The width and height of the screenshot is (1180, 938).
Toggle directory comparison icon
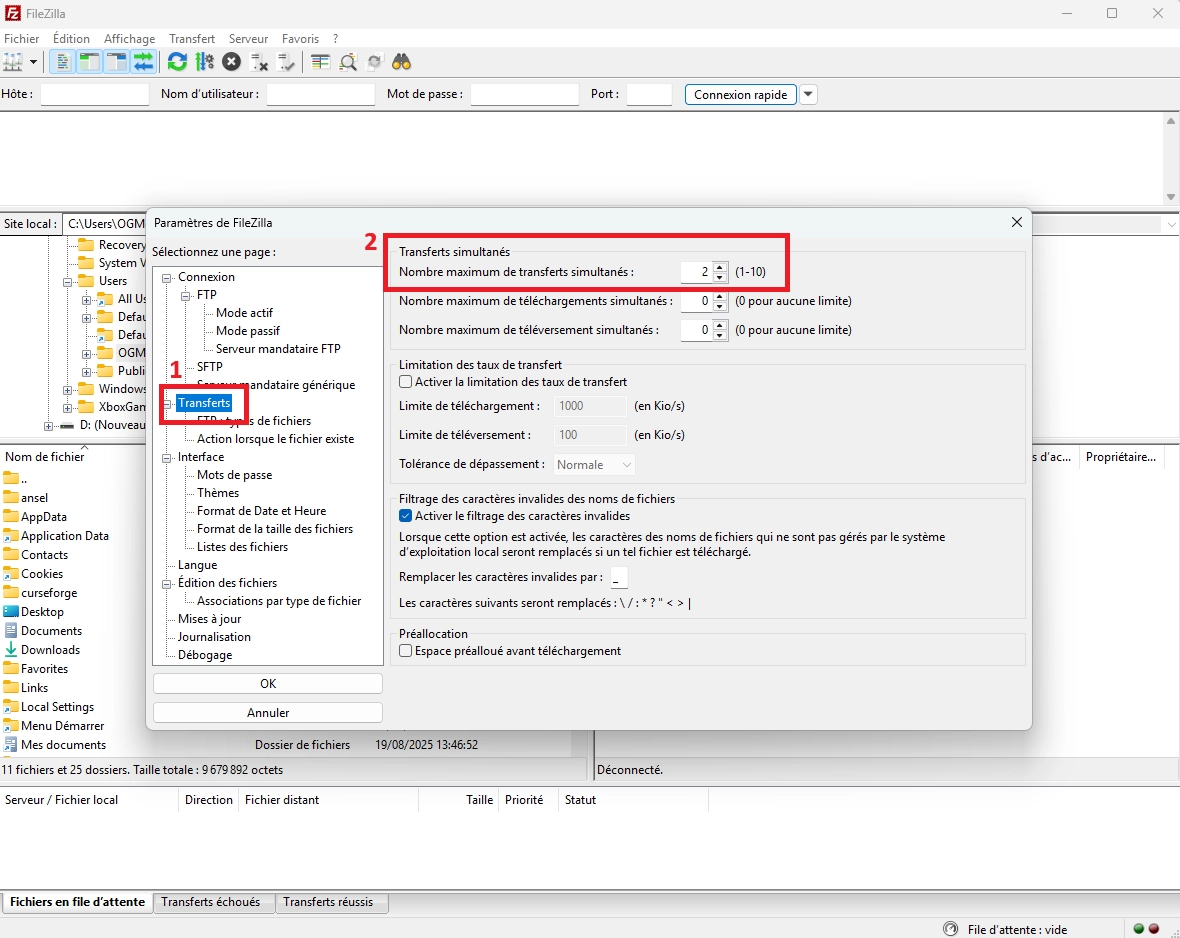tap(348, 62)
